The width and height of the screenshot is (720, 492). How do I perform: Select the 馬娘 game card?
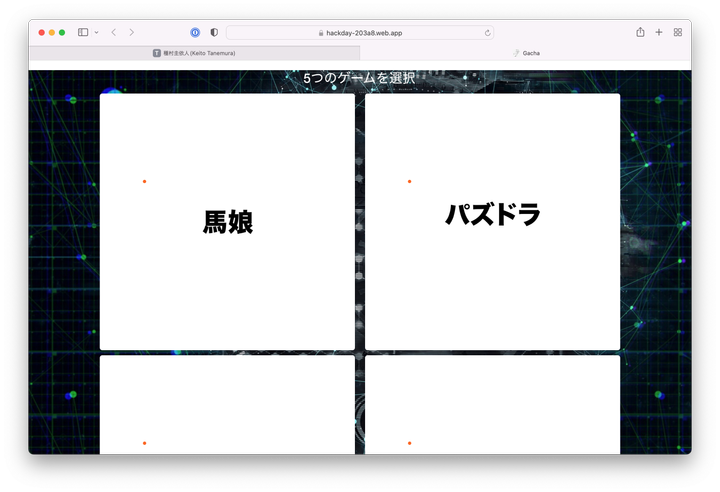click(x=227, y=222)
